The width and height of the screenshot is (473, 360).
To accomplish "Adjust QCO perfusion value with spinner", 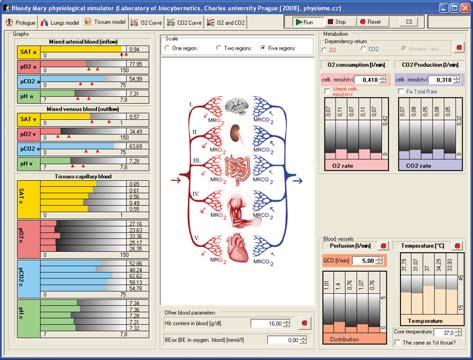I will point(379,261).
